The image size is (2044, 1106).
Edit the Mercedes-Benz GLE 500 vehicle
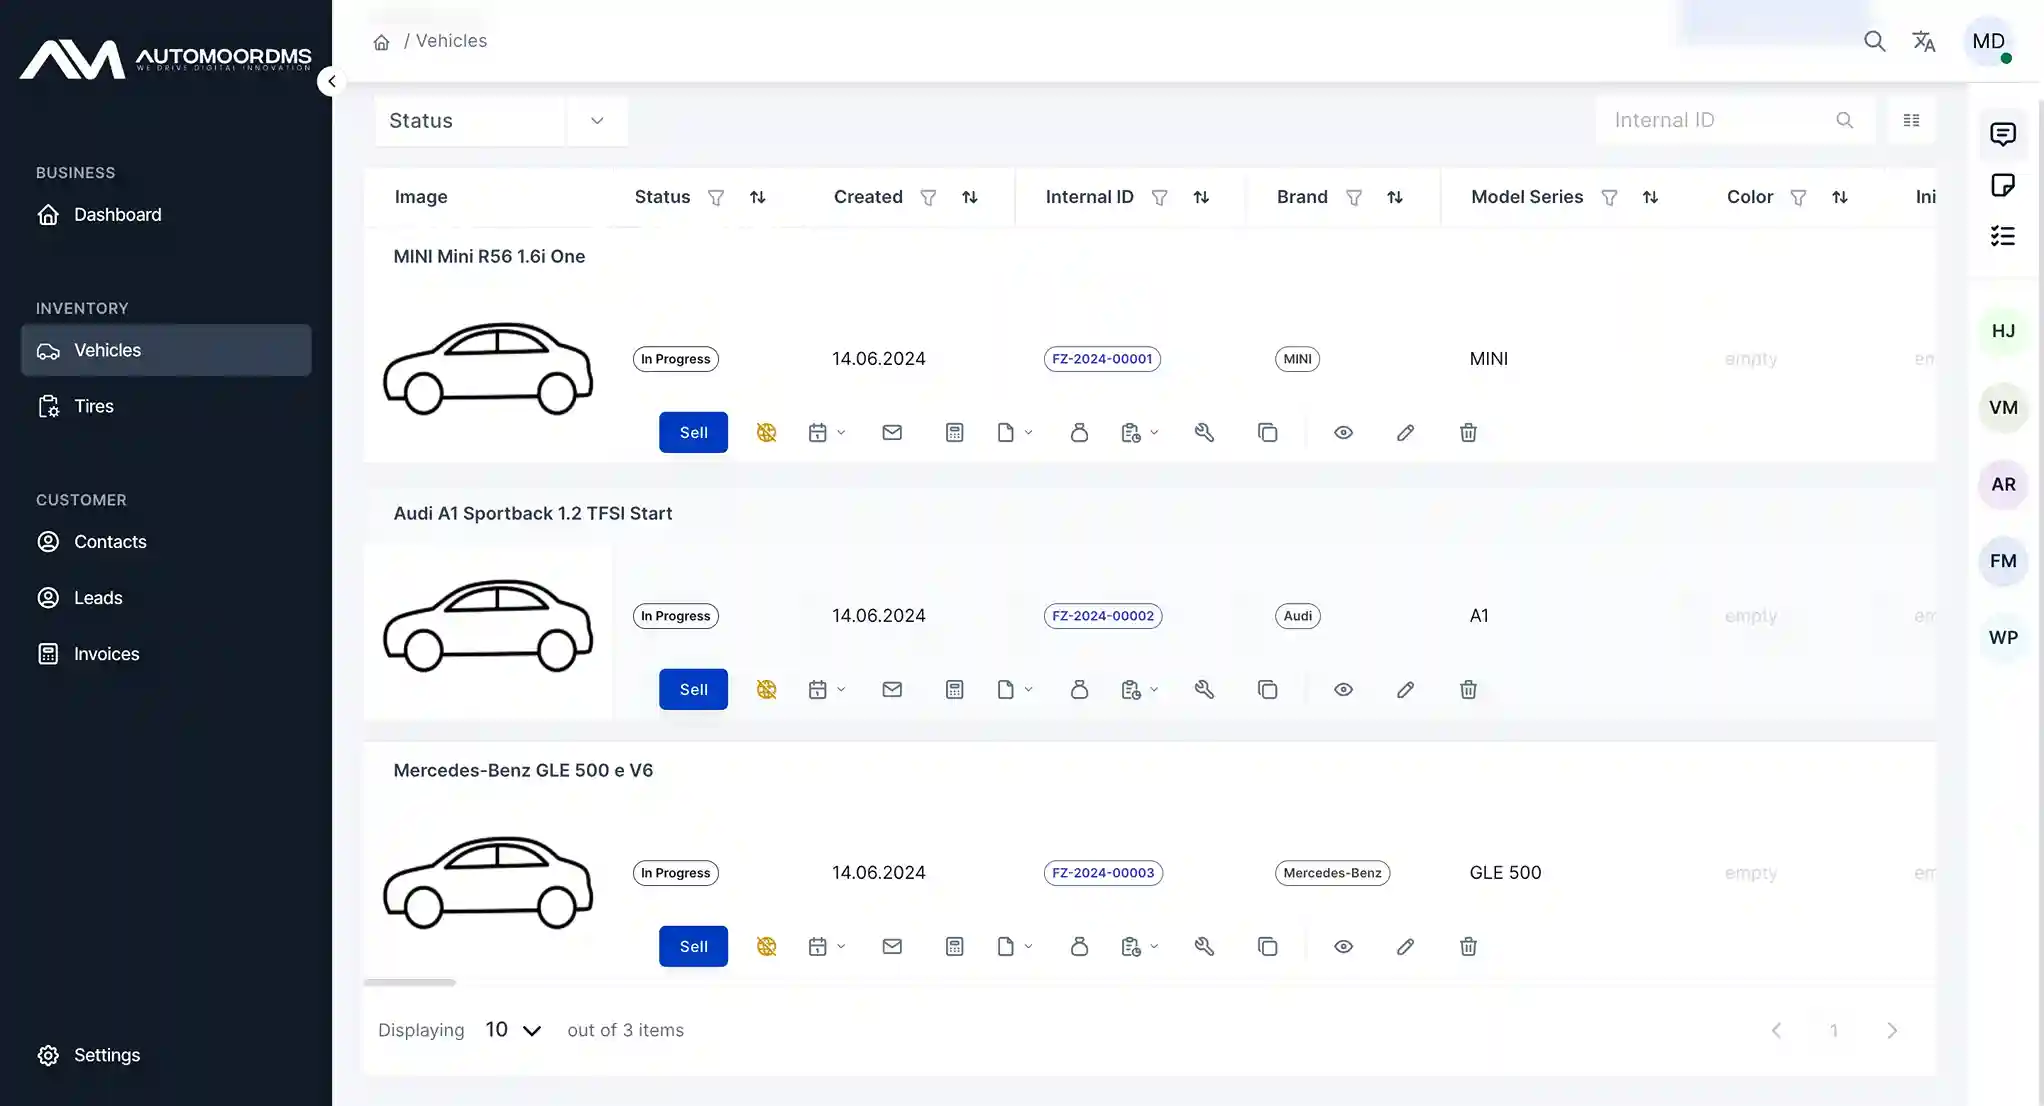[1405, 946]
